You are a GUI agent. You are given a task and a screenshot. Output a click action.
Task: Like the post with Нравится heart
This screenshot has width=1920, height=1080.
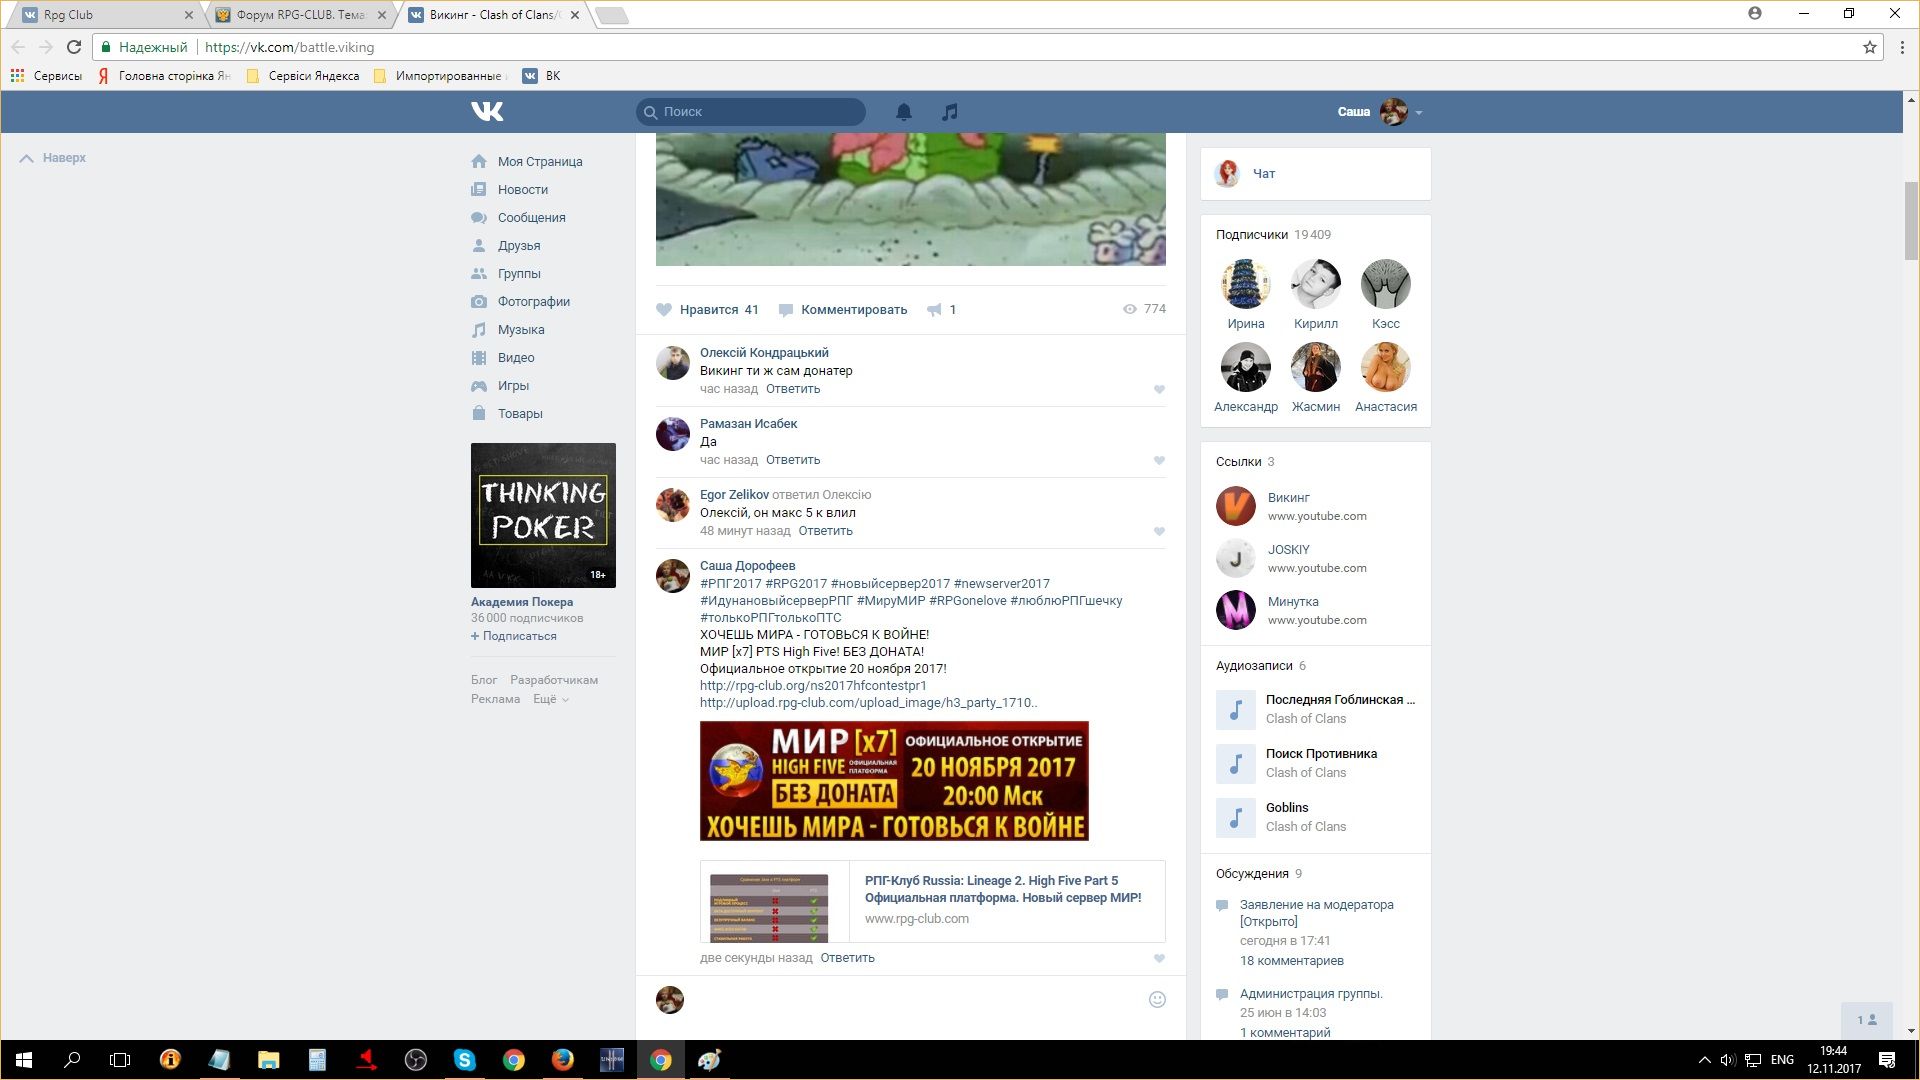[664, 310]
